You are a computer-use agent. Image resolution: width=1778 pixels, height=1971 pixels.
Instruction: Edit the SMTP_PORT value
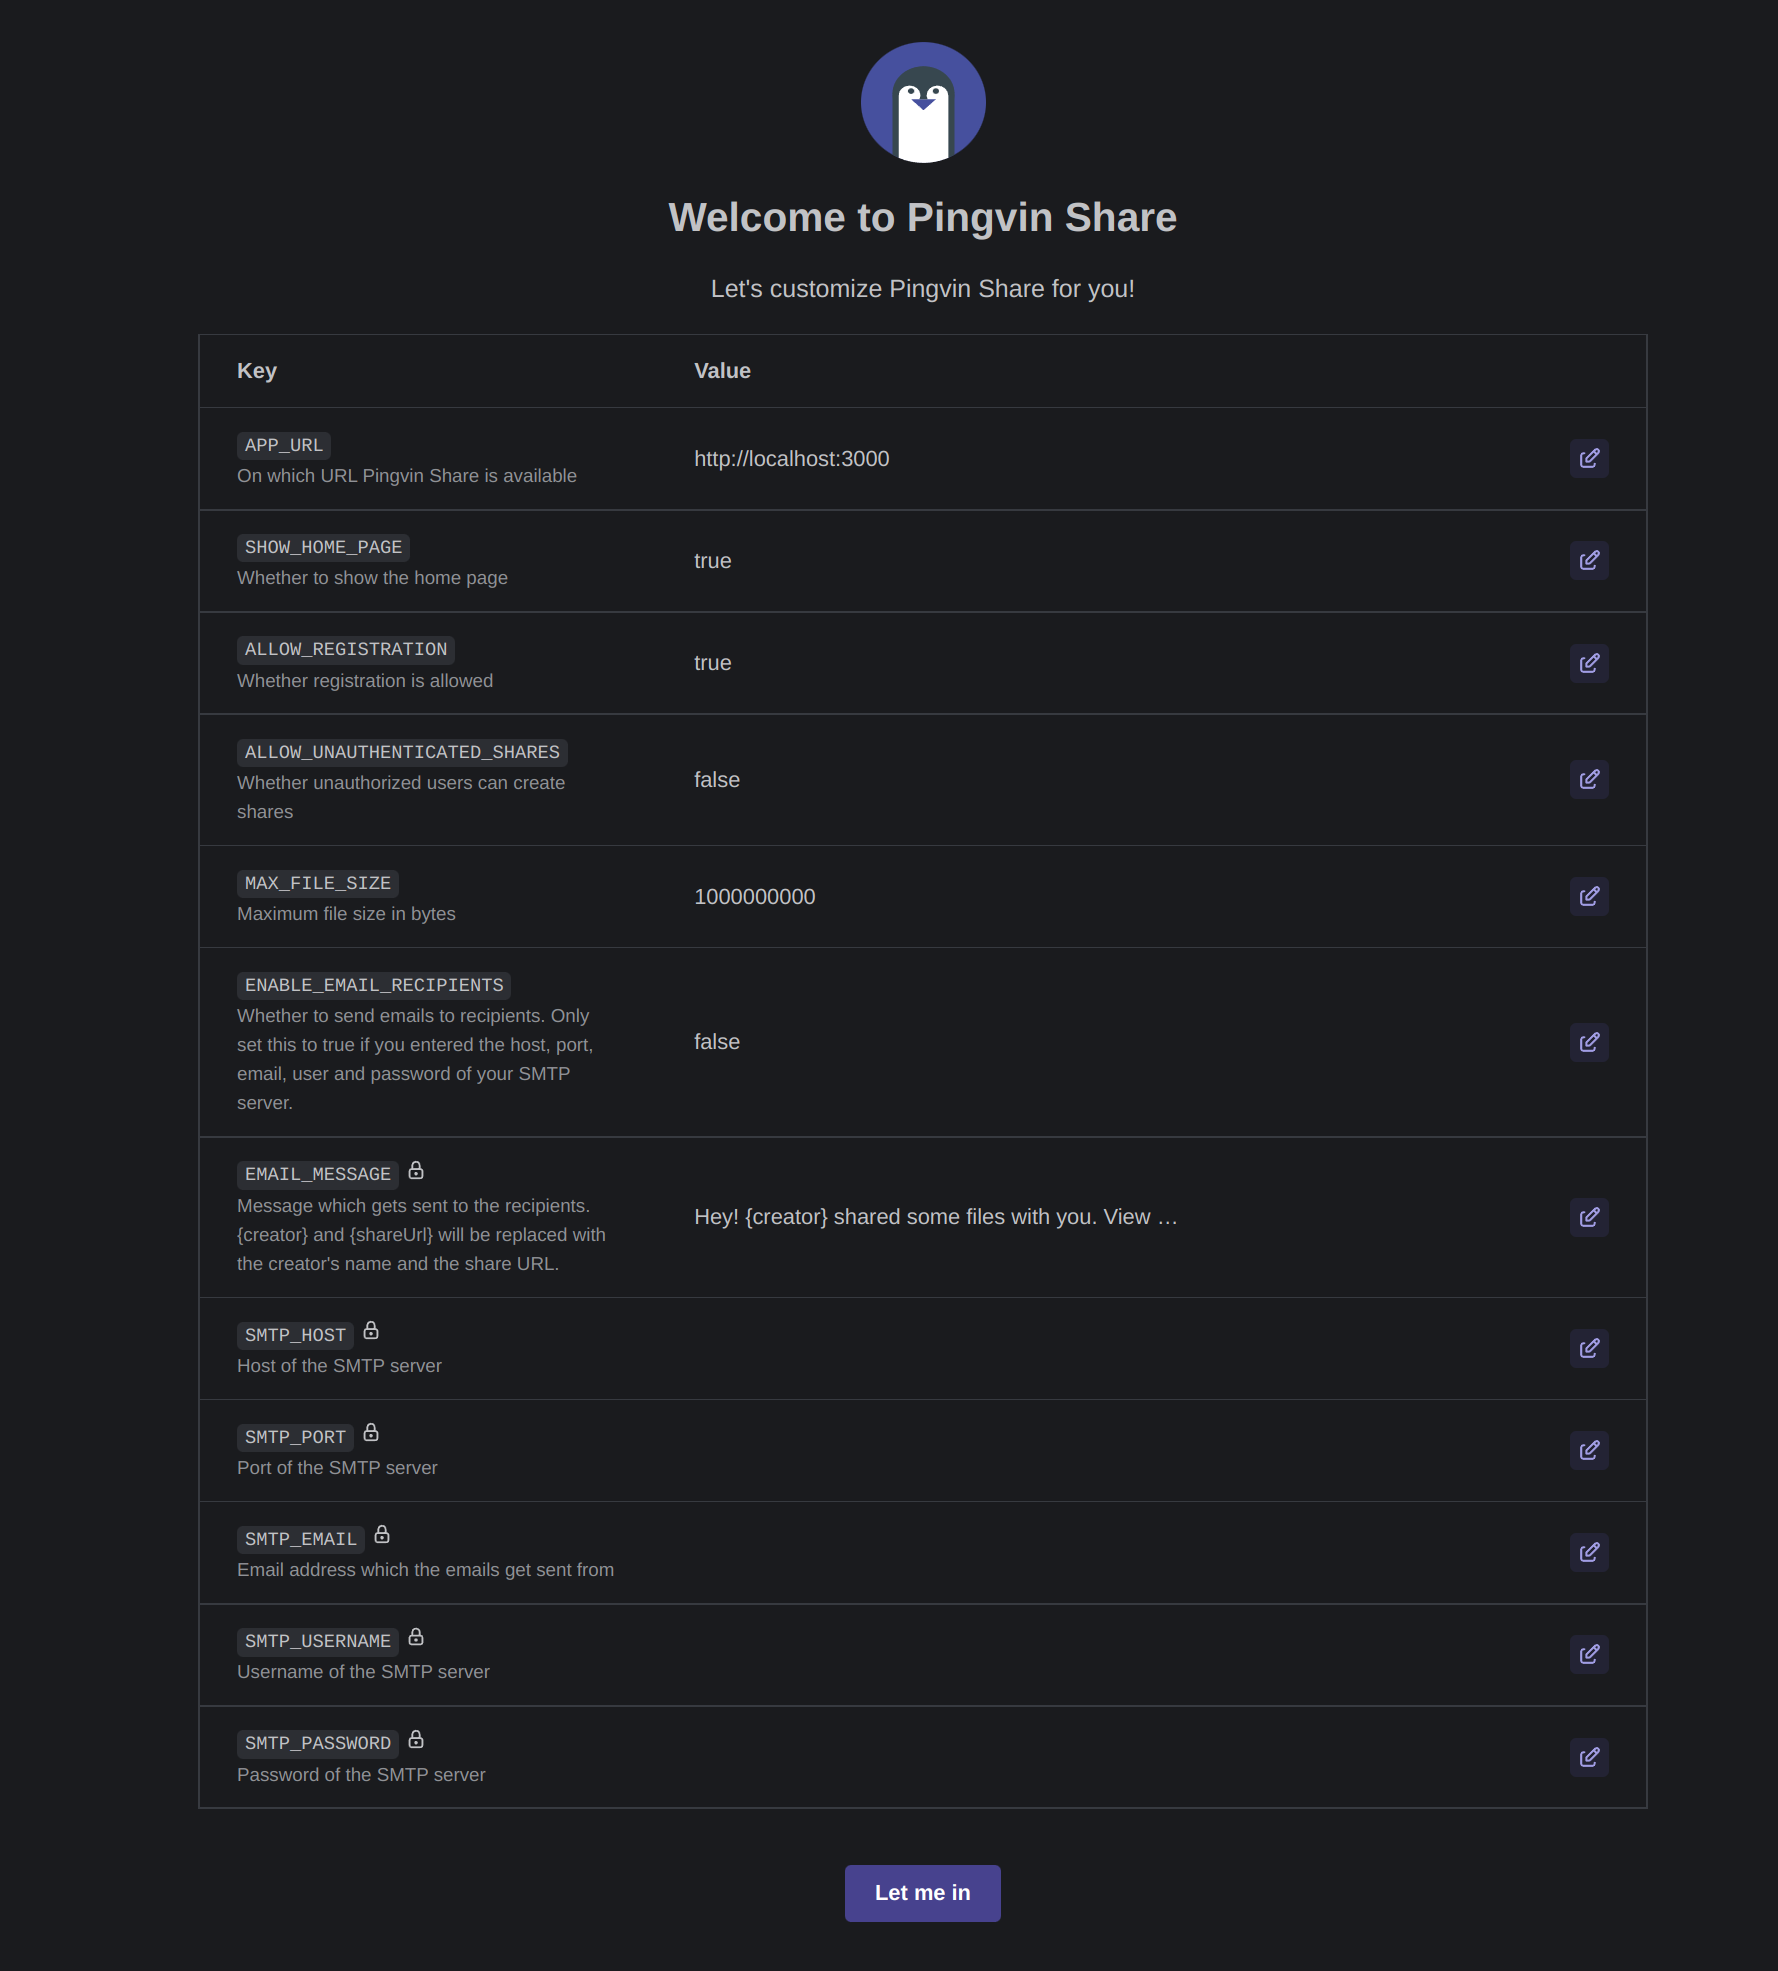point(1588,1451)
